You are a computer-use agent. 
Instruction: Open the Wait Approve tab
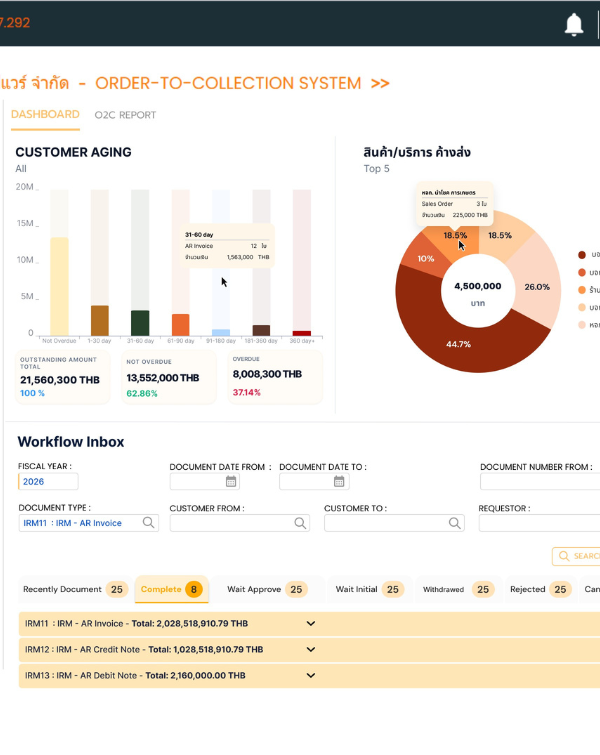(x=267, y=589)
